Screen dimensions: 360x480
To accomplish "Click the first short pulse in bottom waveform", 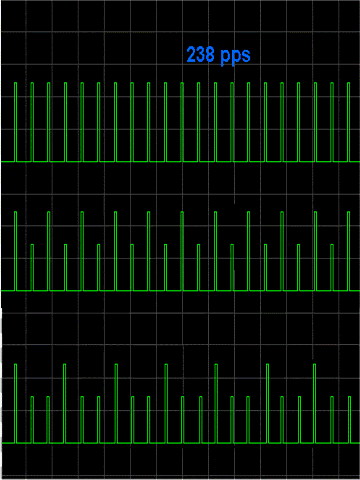I will coord(32,420).
